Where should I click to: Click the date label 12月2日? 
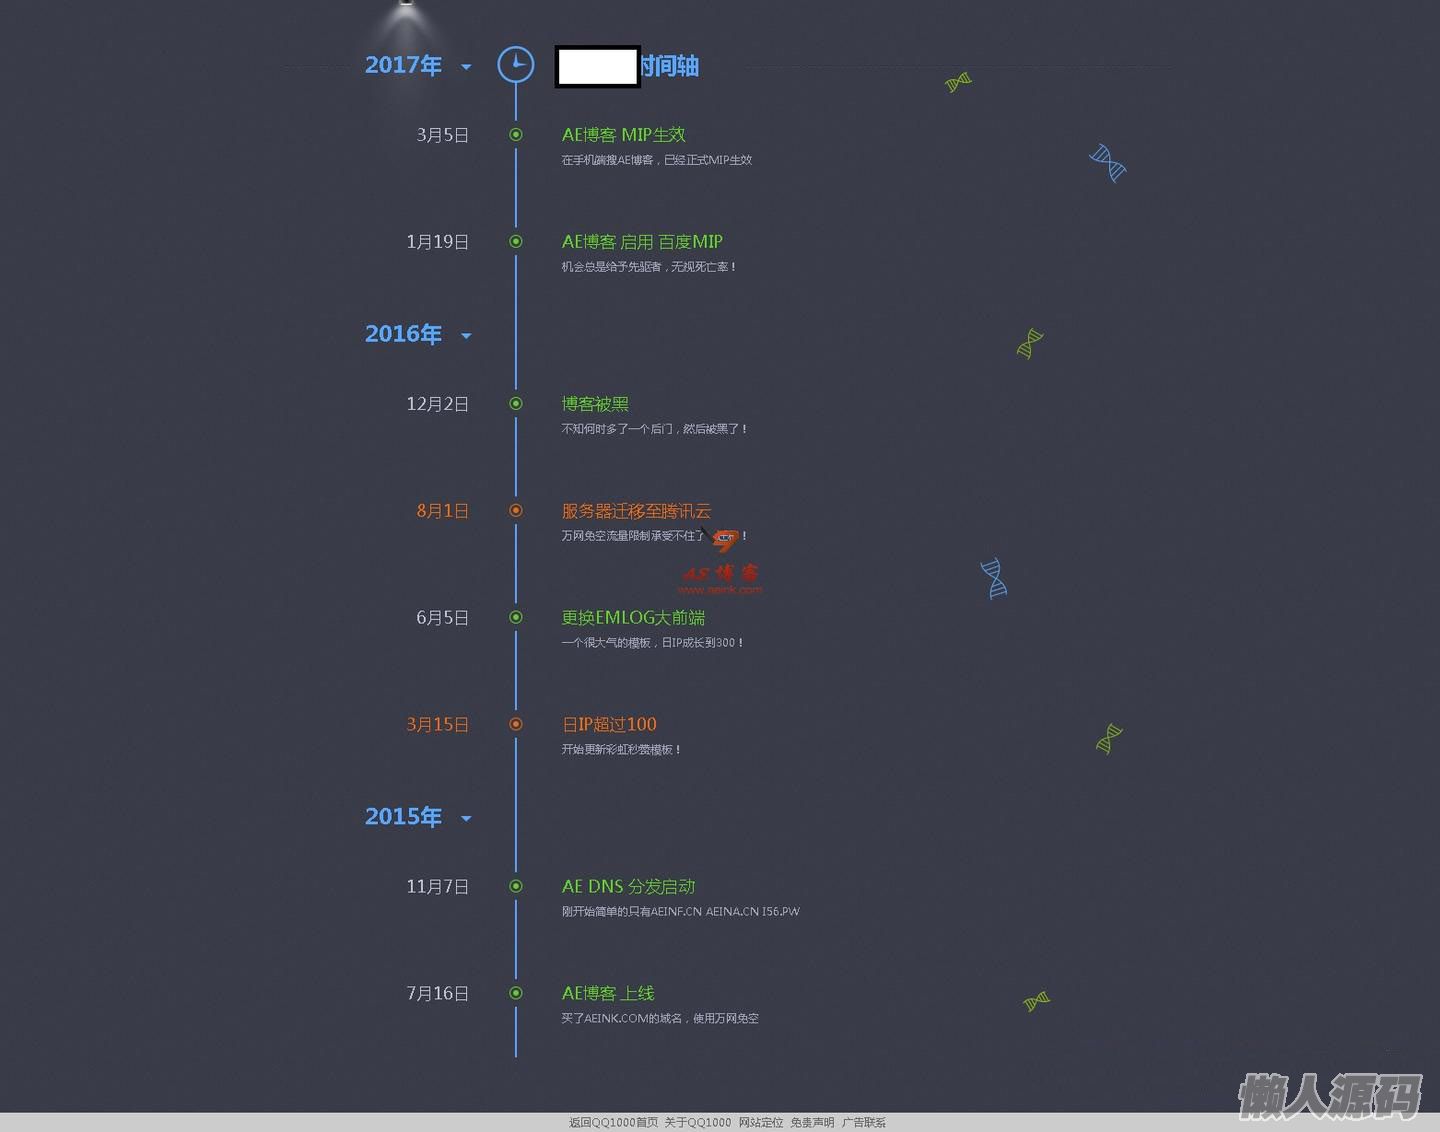coord(437,404)
